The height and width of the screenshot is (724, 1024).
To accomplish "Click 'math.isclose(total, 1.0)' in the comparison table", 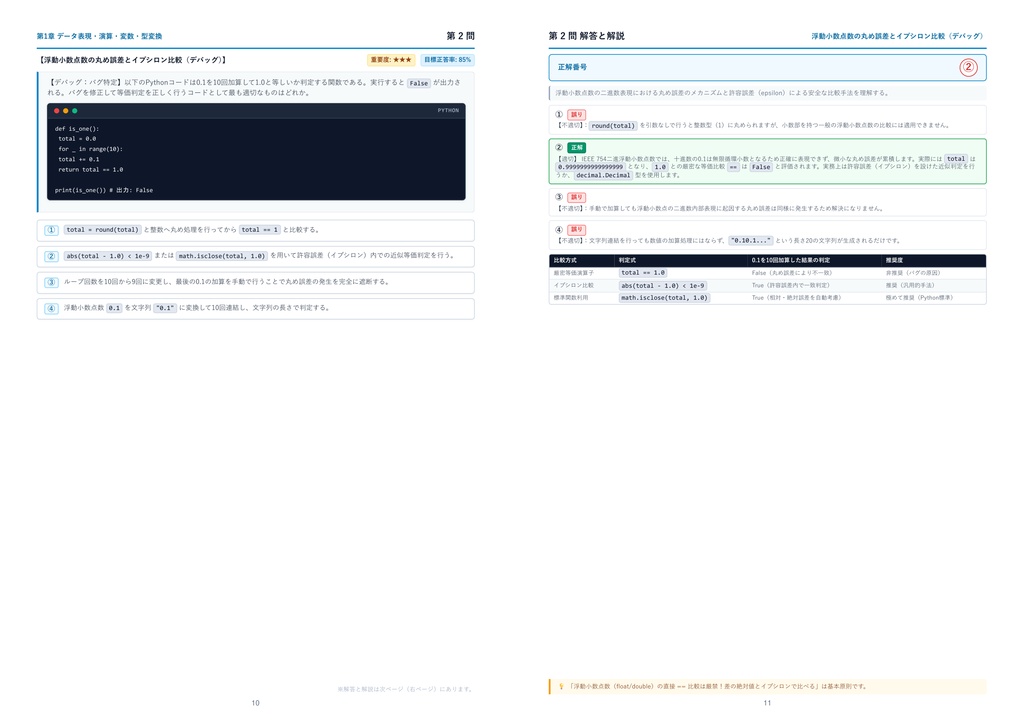I will pos(664,298).
